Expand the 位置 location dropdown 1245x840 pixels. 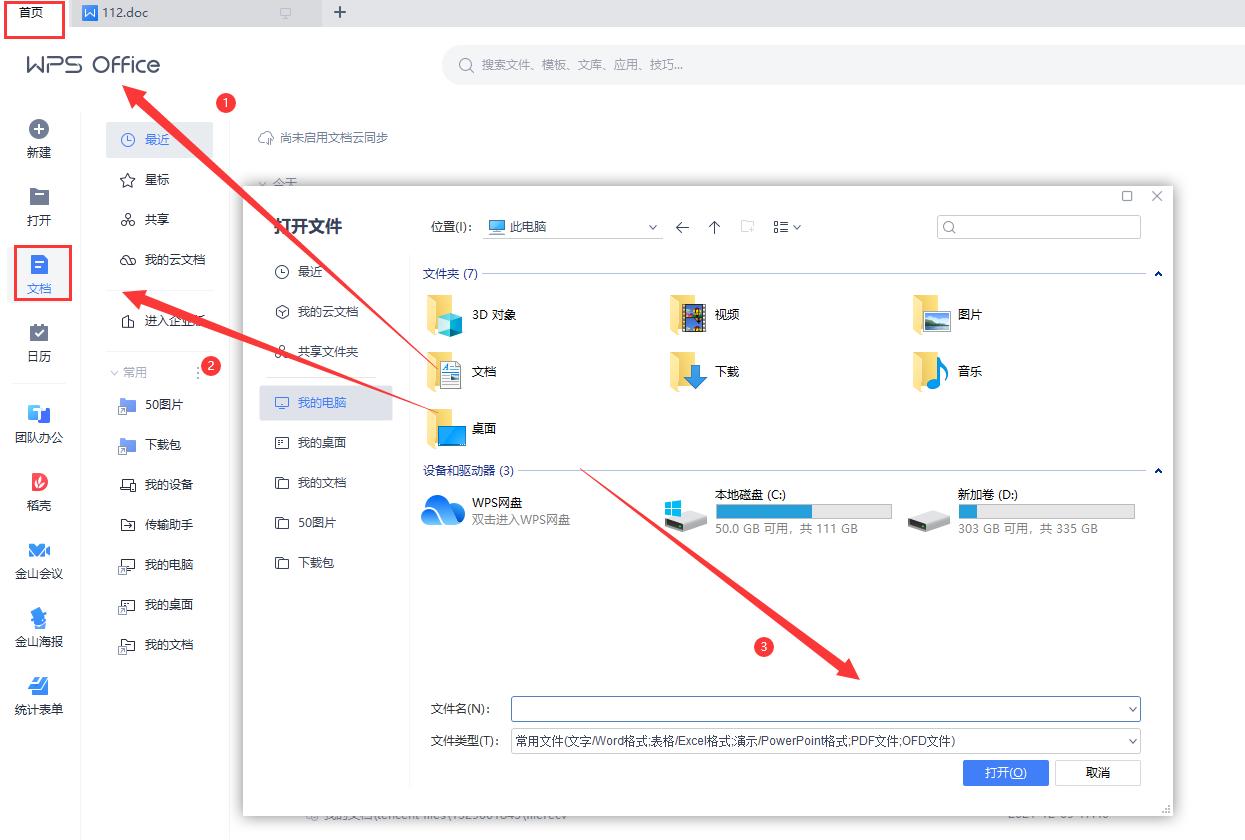pyautogui.click(x=653, y=227)
